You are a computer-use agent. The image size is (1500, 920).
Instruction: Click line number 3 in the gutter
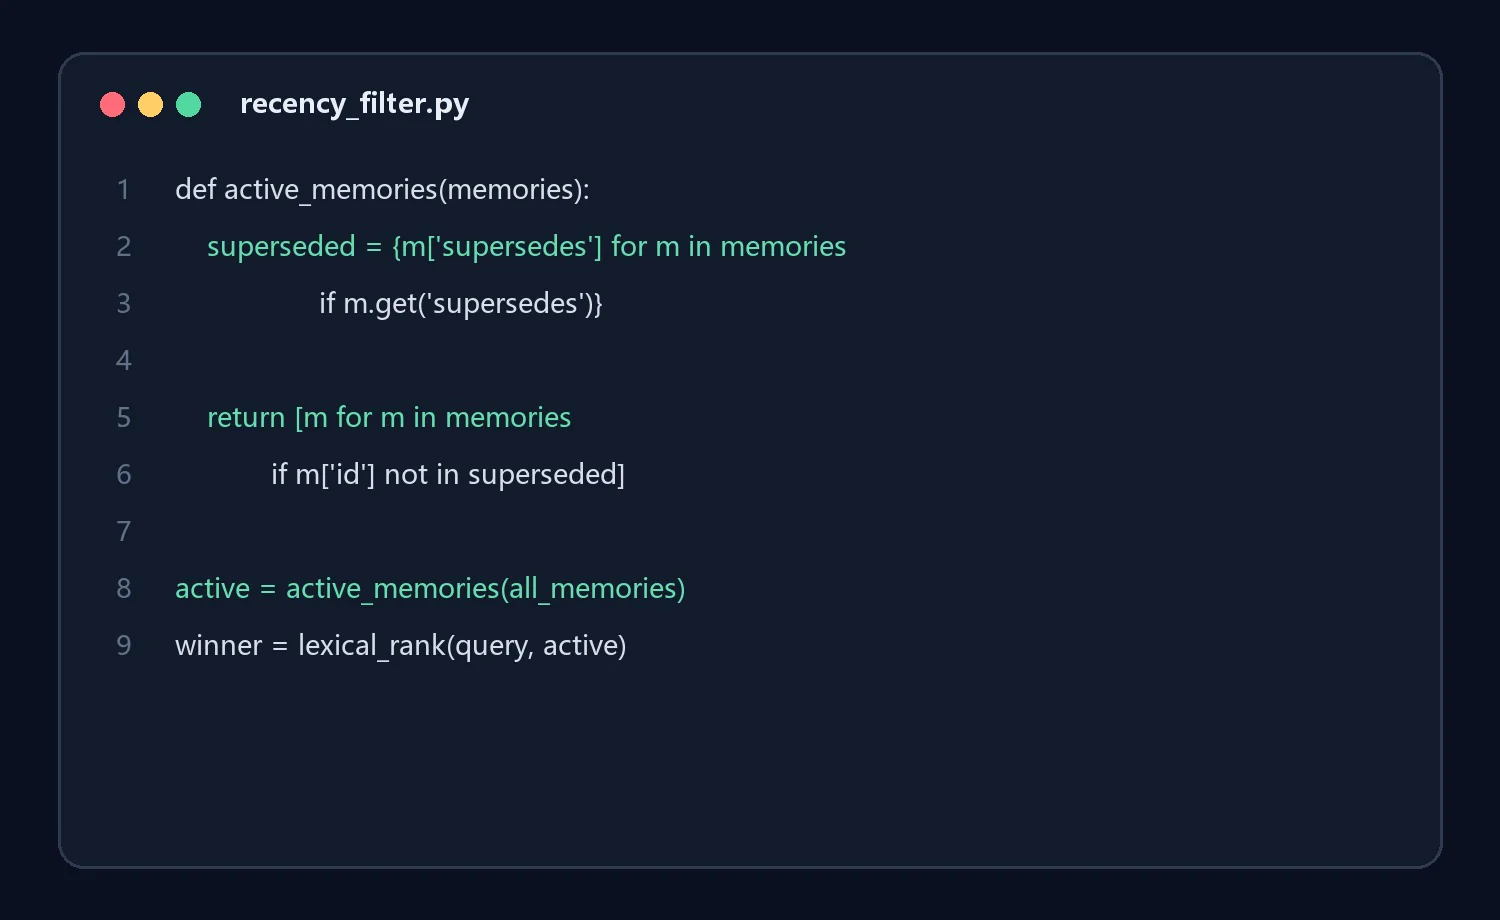coord(123,303)
